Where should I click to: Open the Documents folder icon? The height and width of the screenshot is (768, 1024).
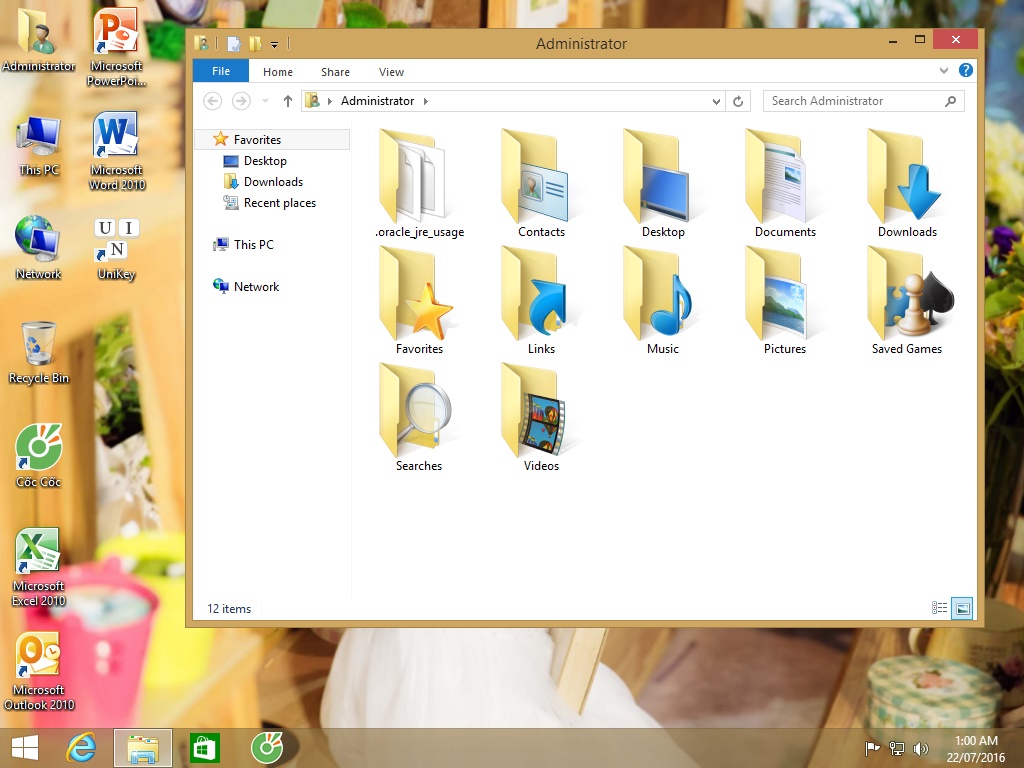pos(784,184)
